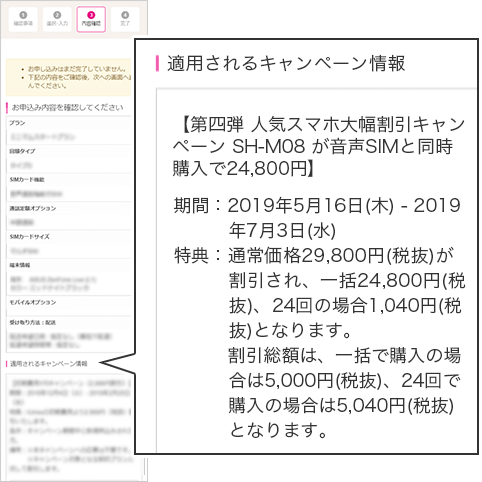Screen dimensions: 482x482
Task: Select the プラン row label
Action: tap(17, 123)
